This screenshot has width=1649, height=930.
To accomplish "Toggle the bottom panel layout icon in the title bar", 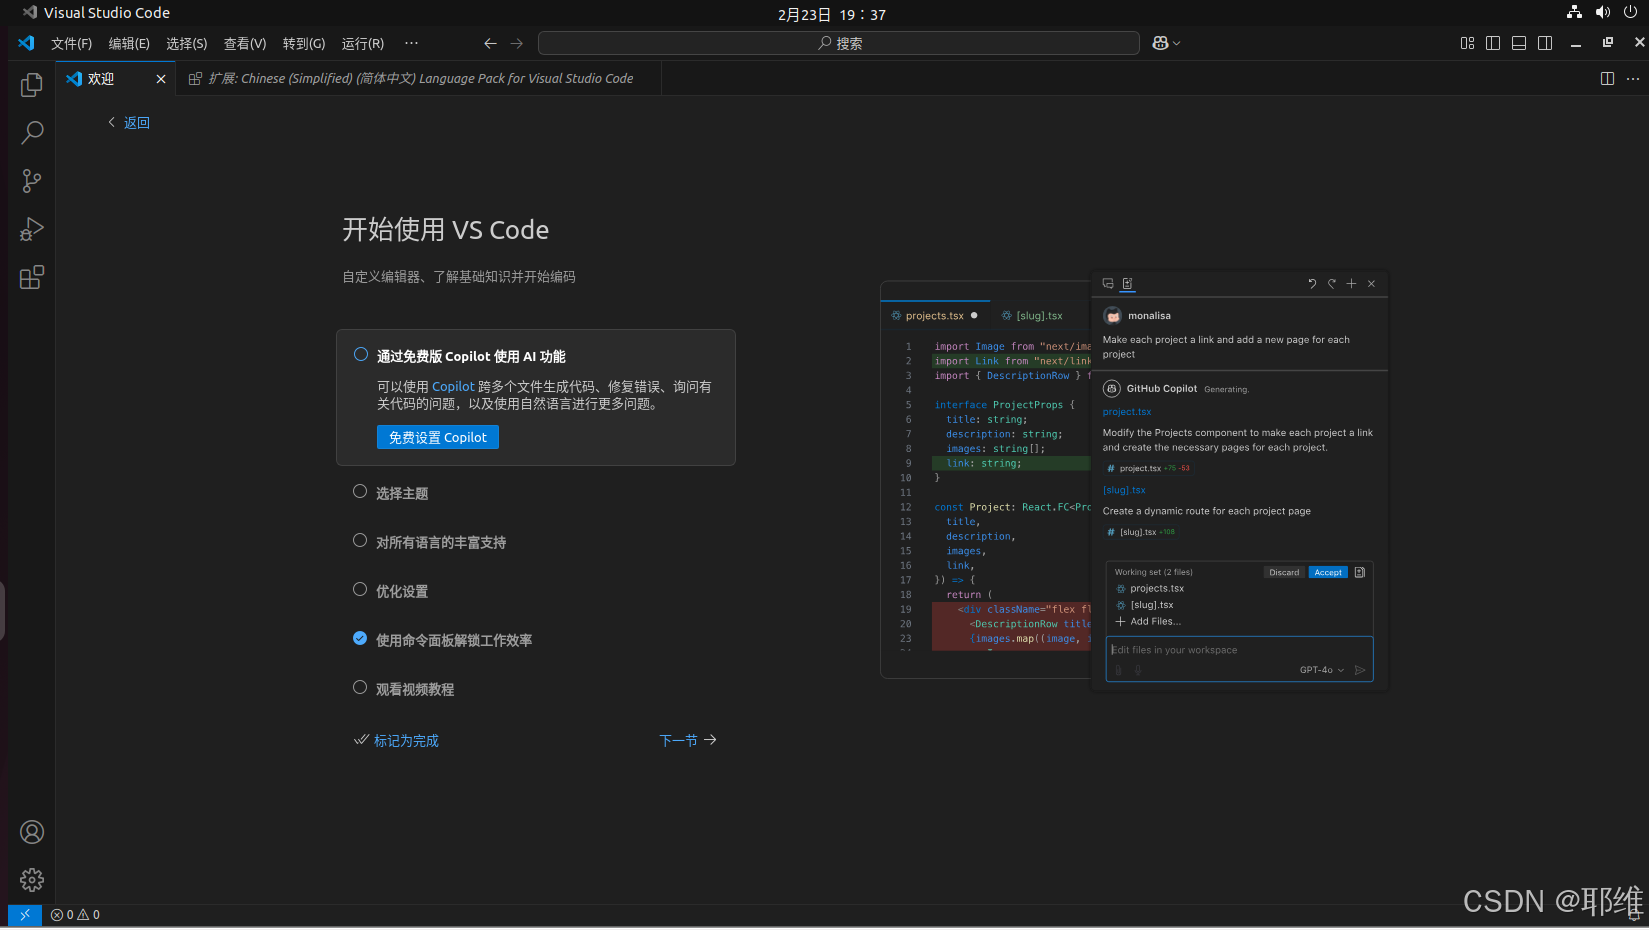I will point(1518,43).
